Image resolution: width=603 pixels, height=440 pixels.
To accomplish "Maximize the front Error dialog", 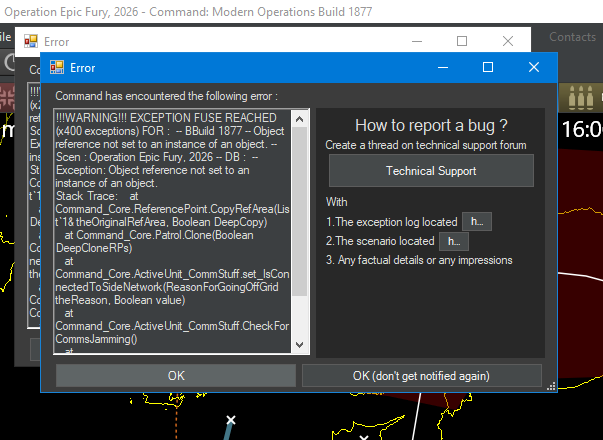I will (x=488, y=67).
